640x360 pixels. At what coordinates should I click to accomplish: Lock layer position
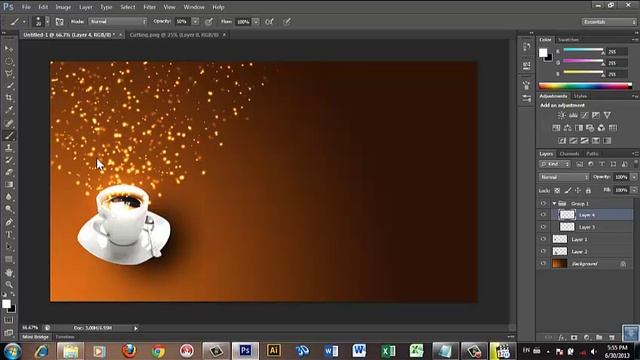(578, 190)
